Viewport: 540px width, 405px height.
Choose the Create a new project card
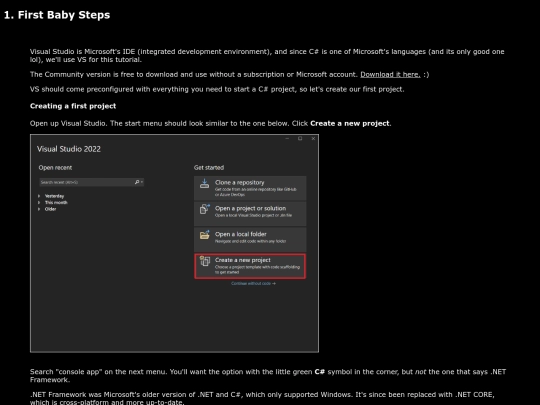(x=250, y=266)
